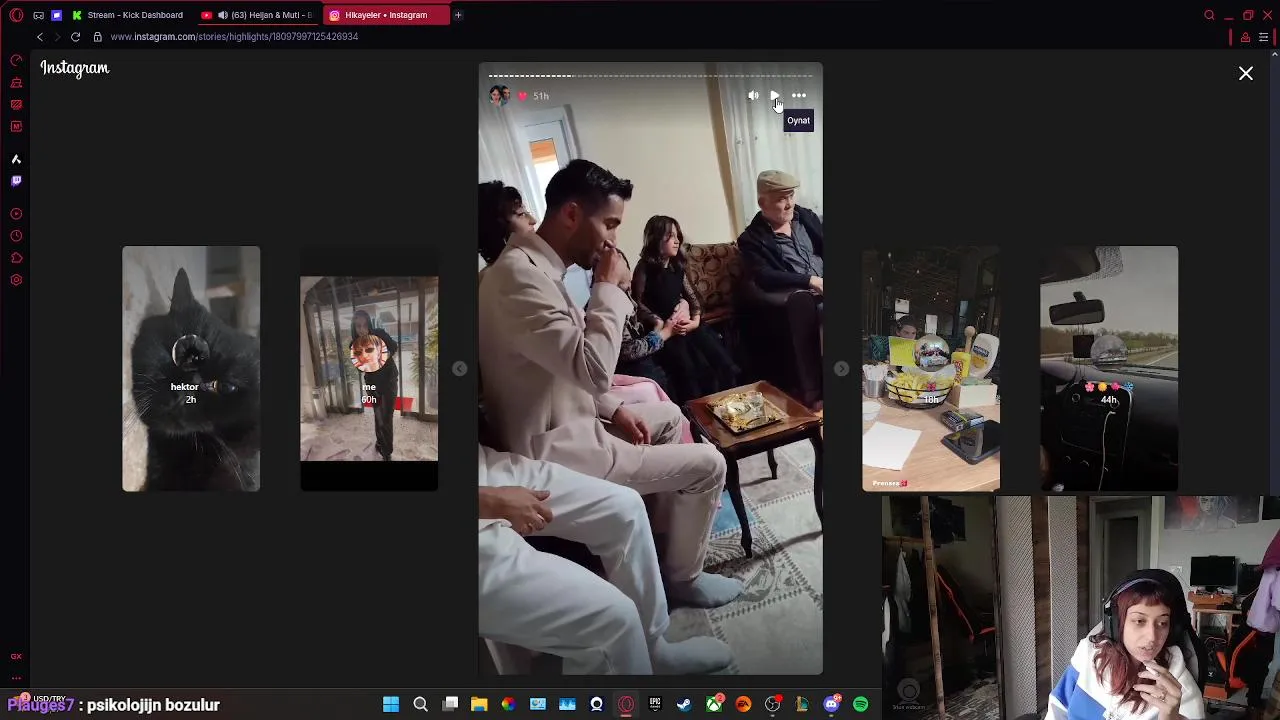Advance to the next story with right arrow
Screen dimensions: 1280x720
tap(841, 369)
